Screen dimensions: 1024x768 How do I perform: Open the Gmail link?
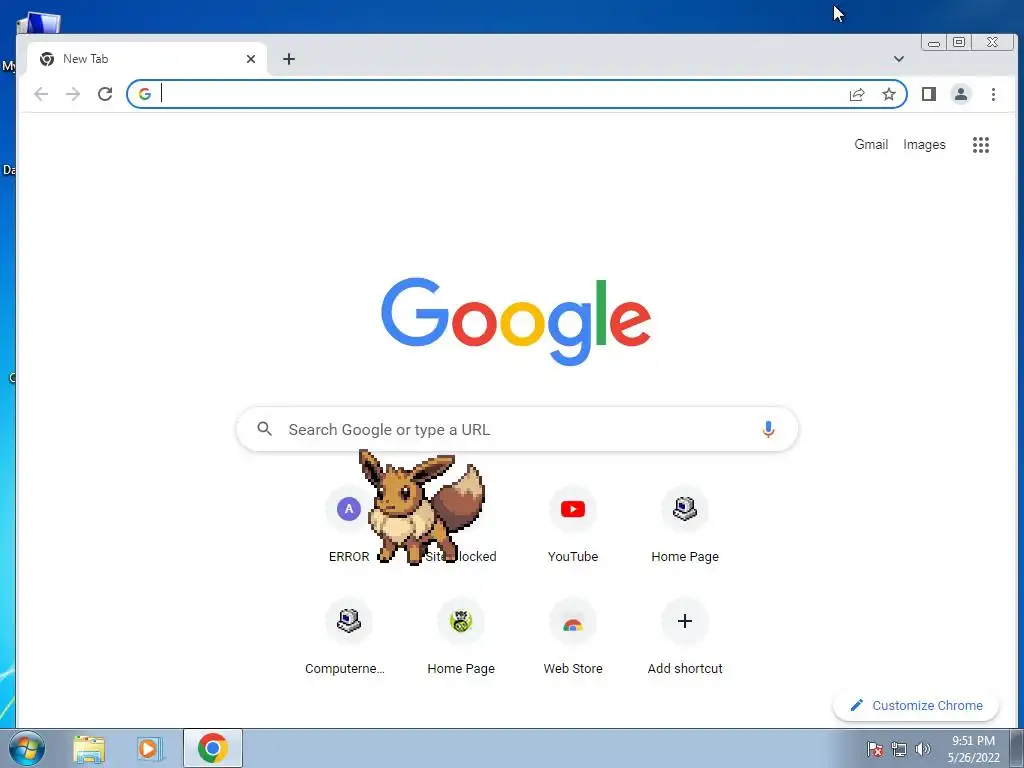tap(871, 144)
